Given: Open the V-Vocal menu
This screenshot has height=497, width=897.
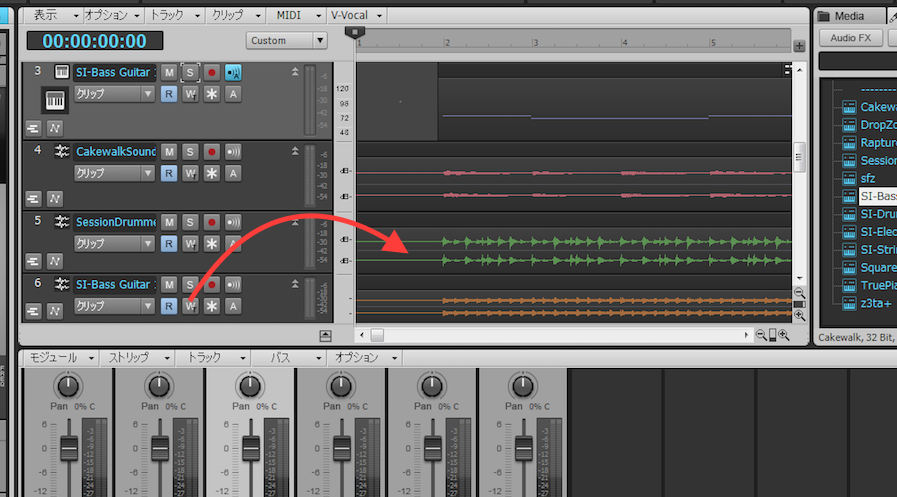Looking at the screenshot, I should [356, 15].
